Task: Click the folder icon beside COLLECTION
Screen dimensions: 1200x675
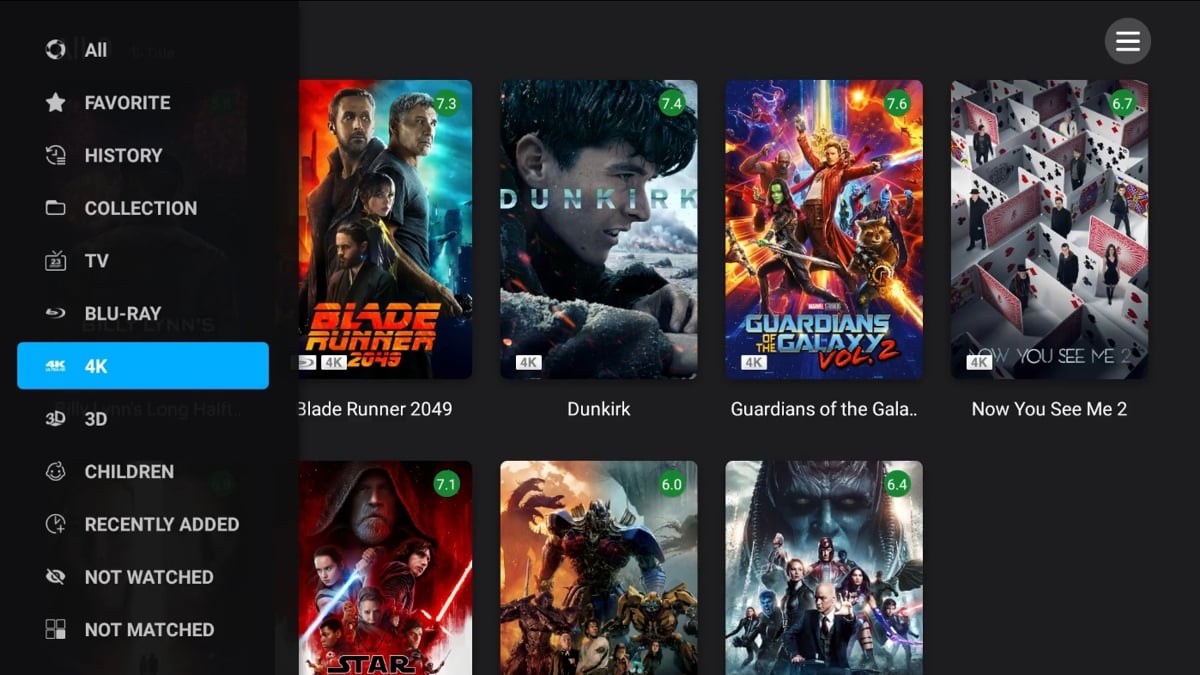Action: [x=56, y=208]
